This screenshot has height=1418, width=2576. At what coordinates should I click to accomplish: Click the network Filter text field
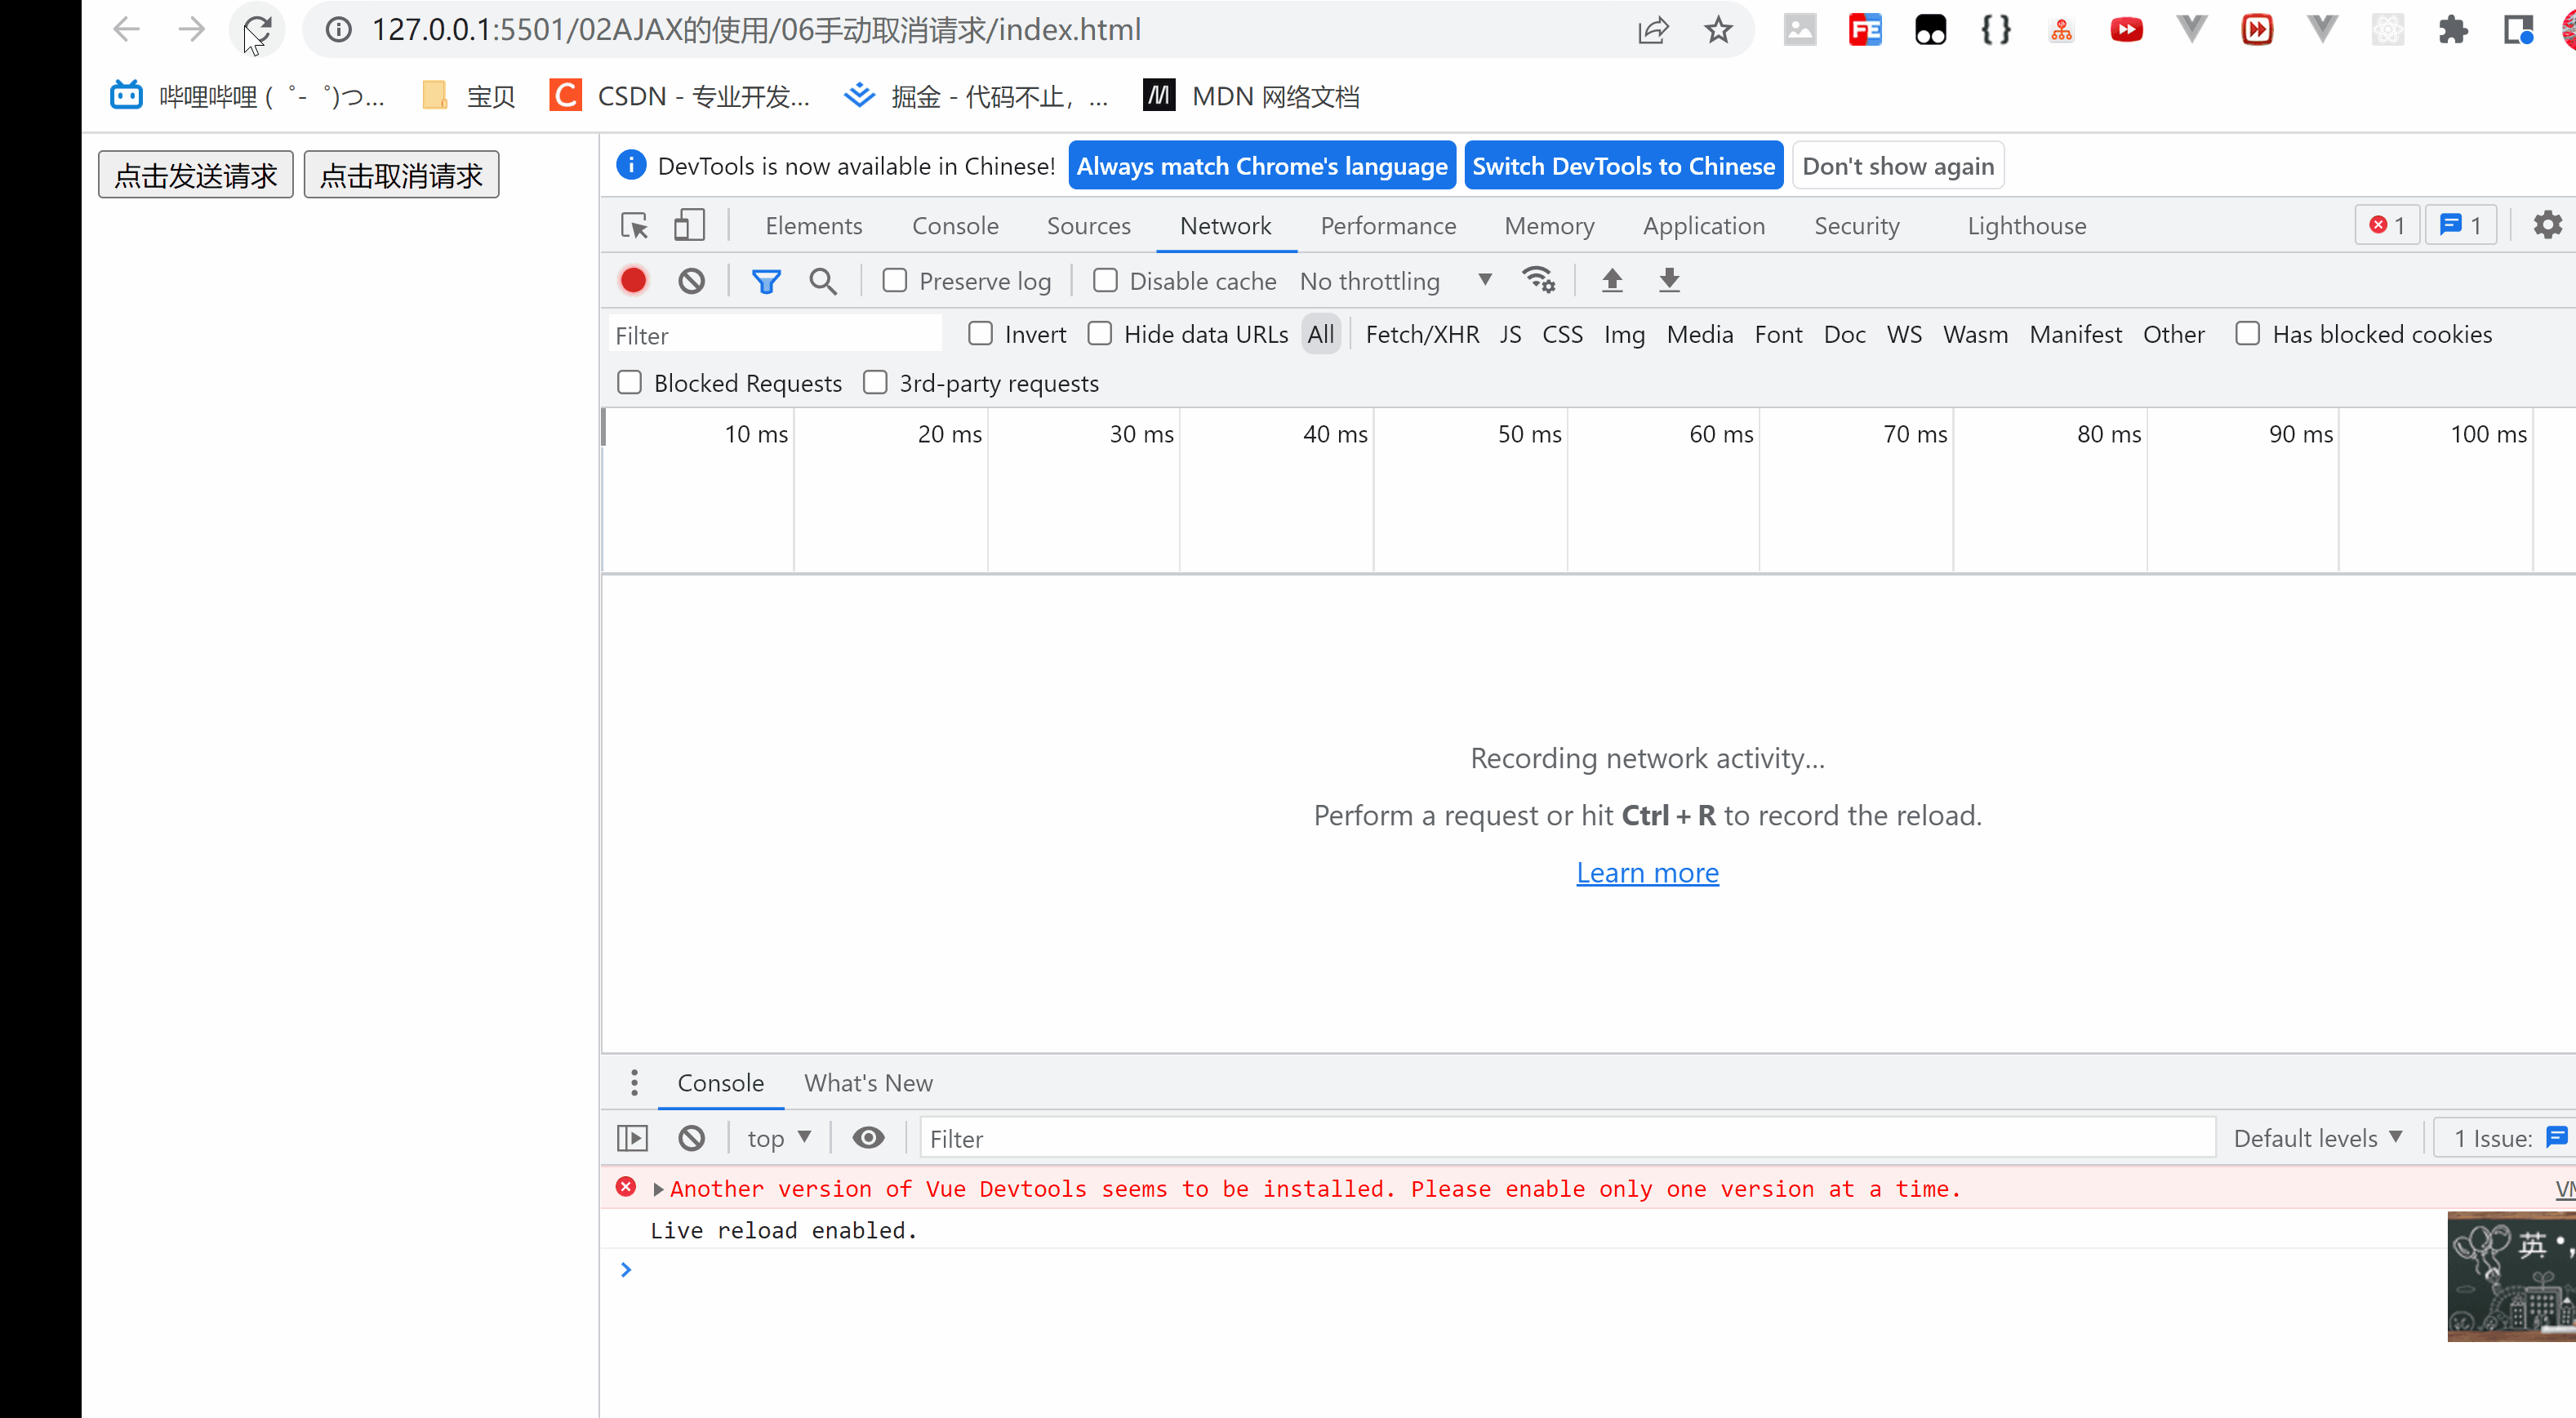point(775,335)
